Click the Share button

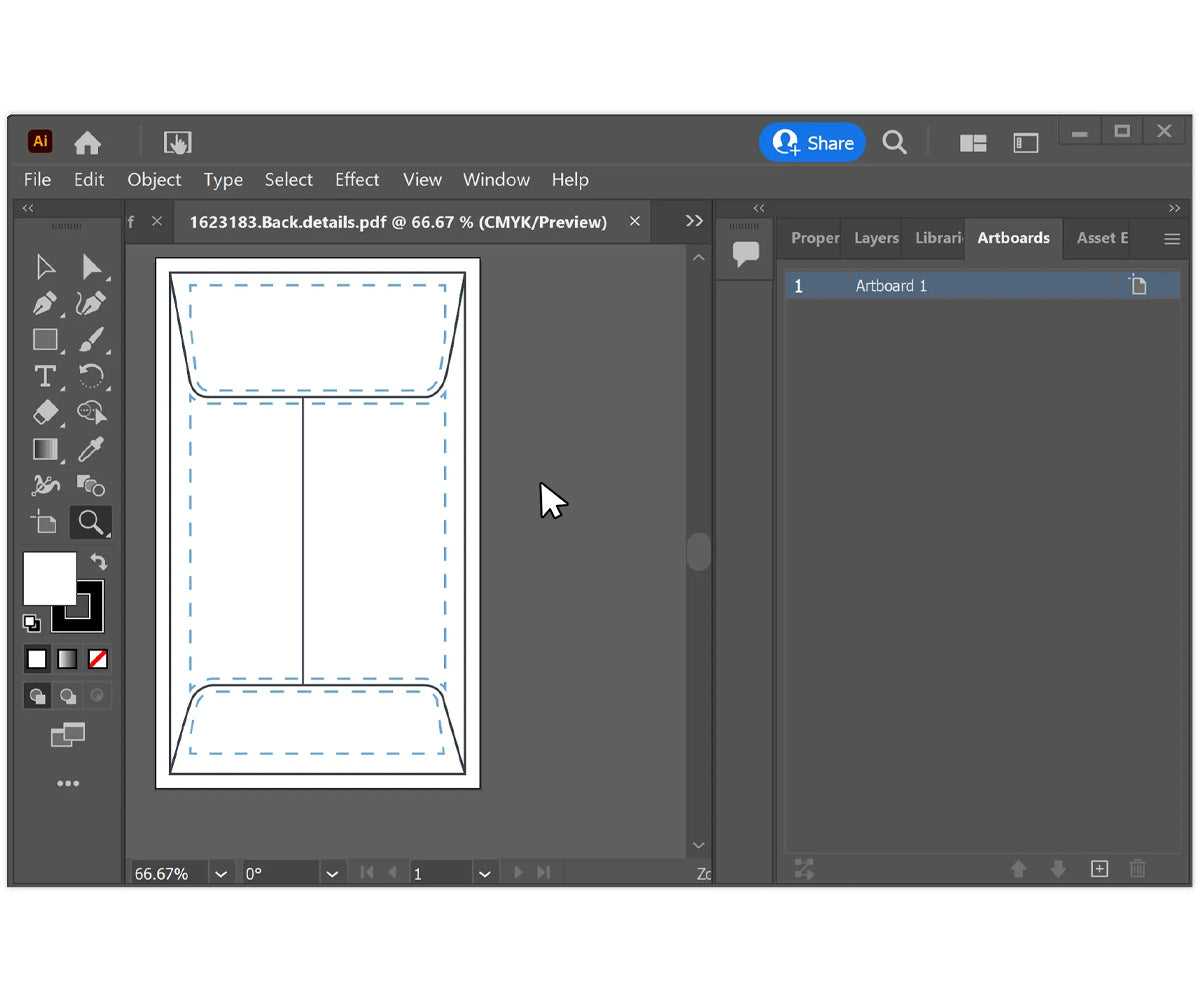(812, 143)
